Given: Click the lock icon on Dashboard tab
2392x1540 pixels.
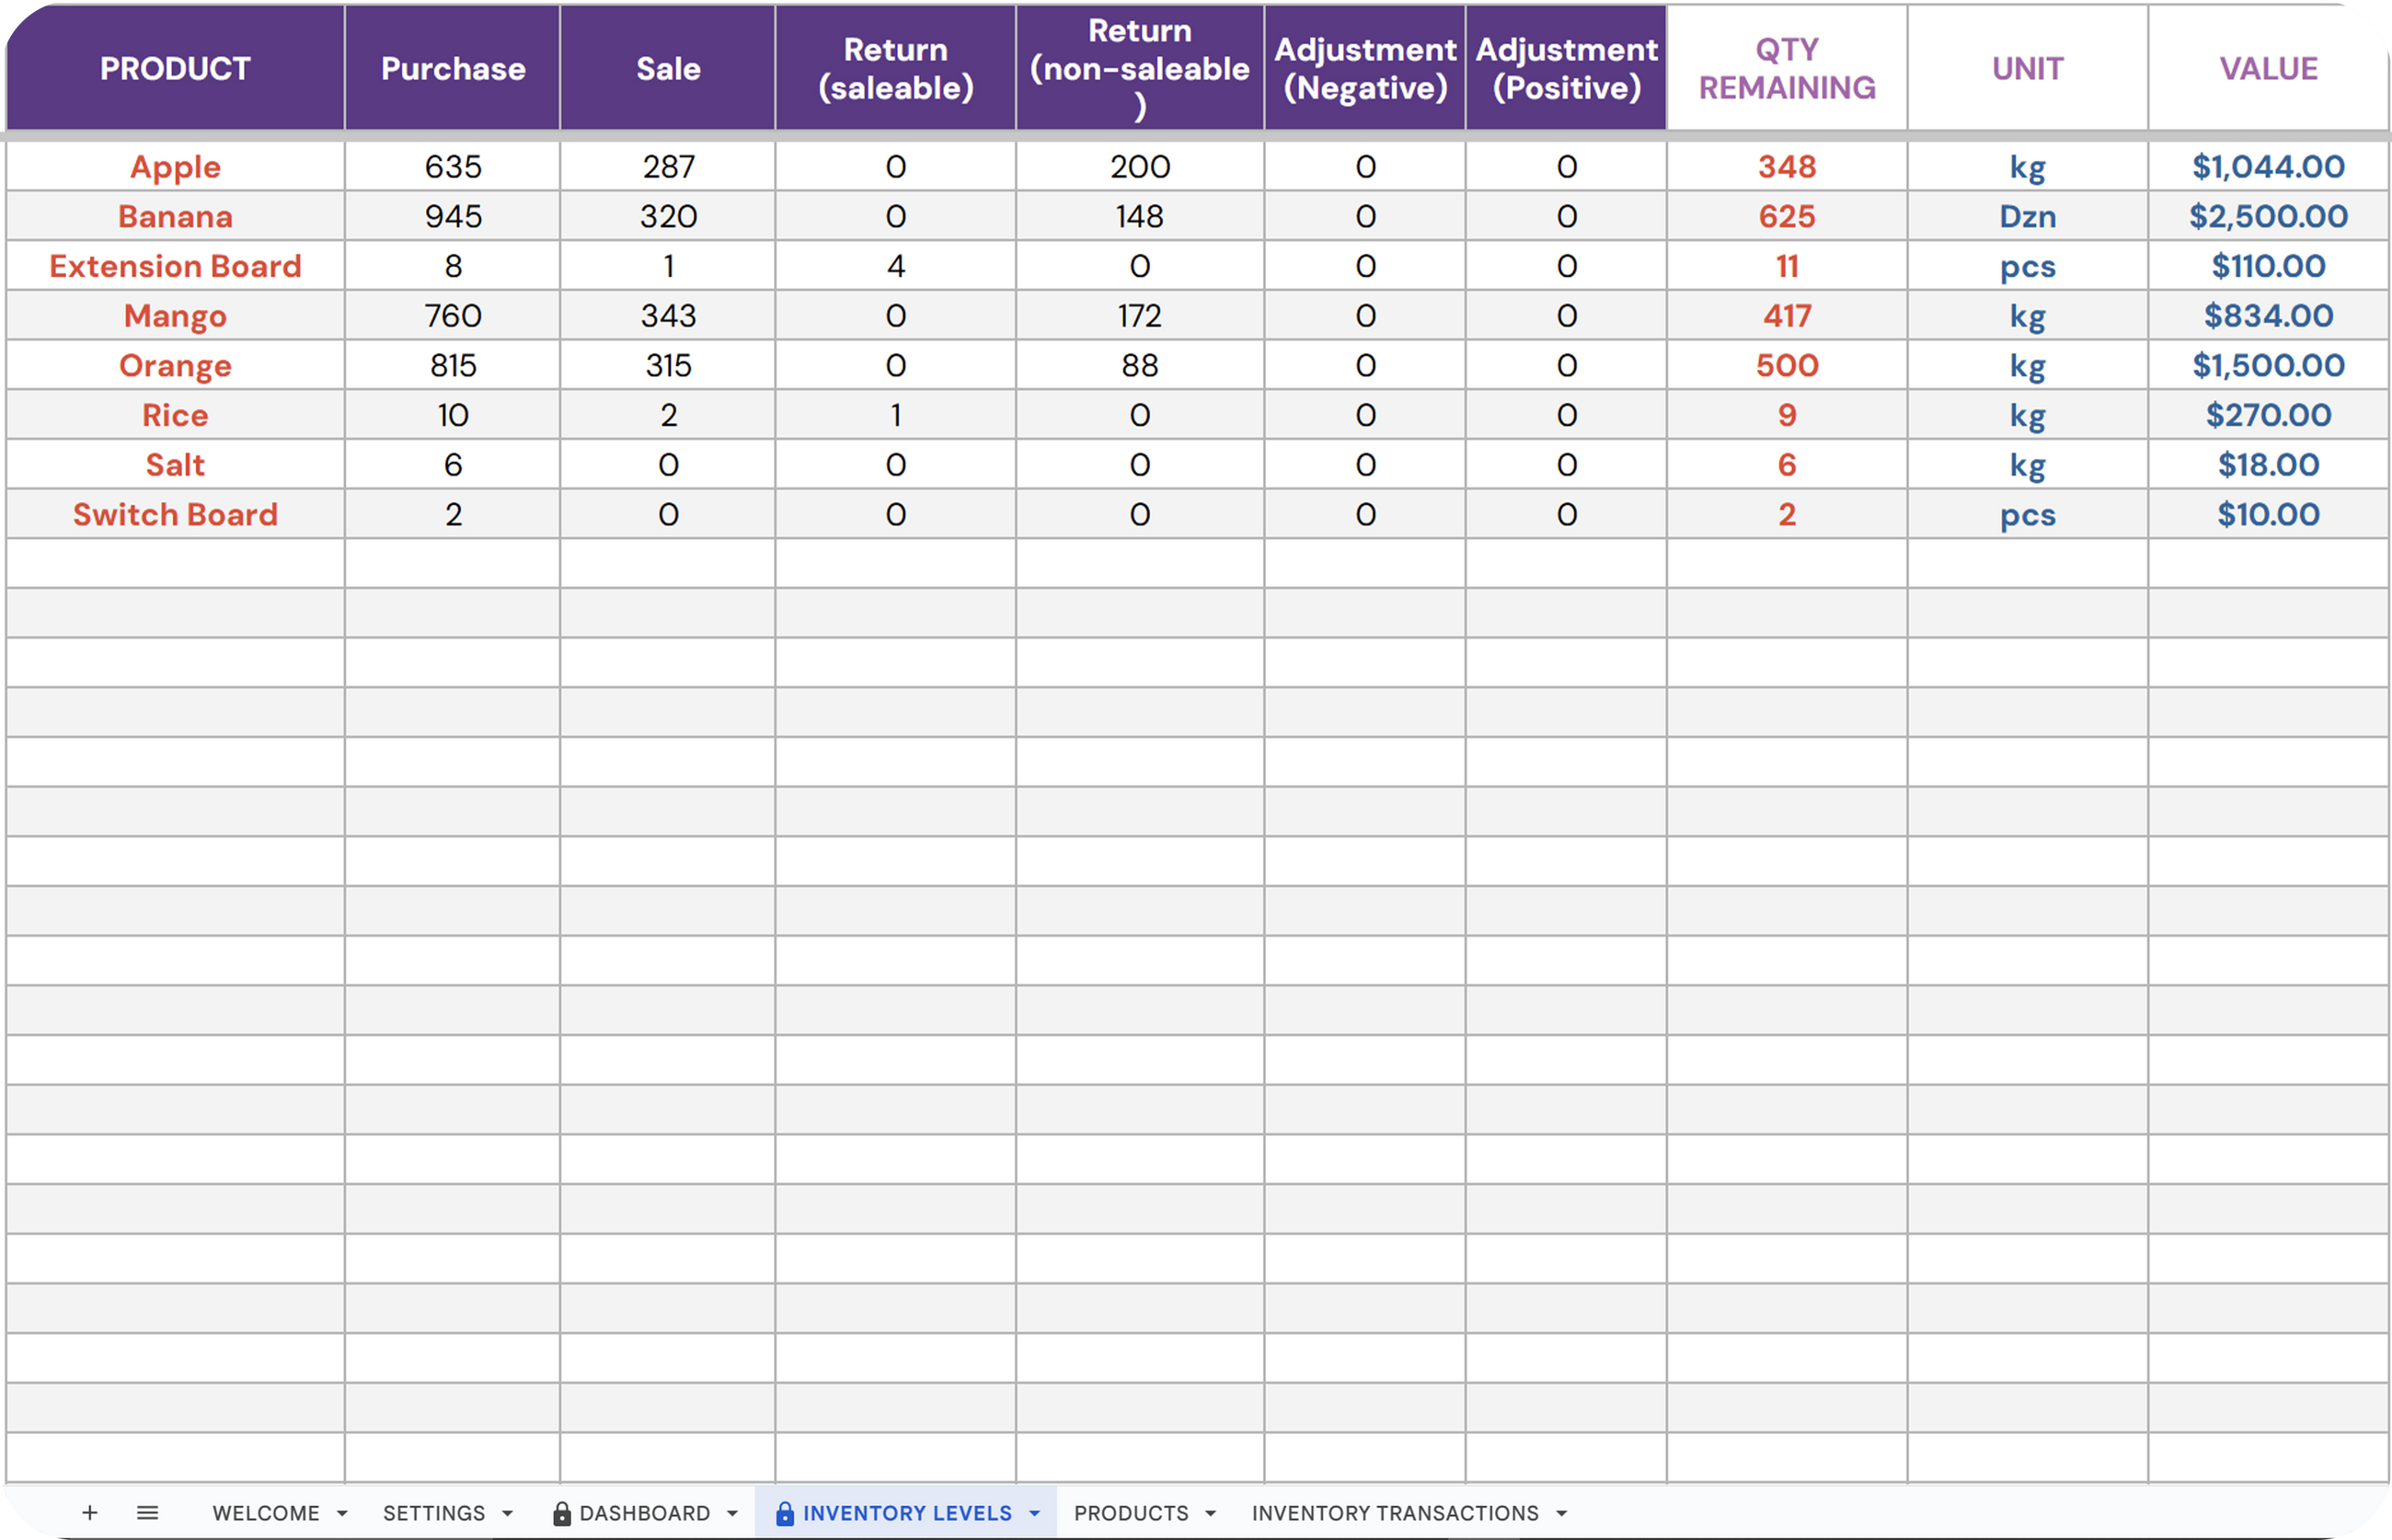Looking at the screenshot, I should tap(562, 1514).
